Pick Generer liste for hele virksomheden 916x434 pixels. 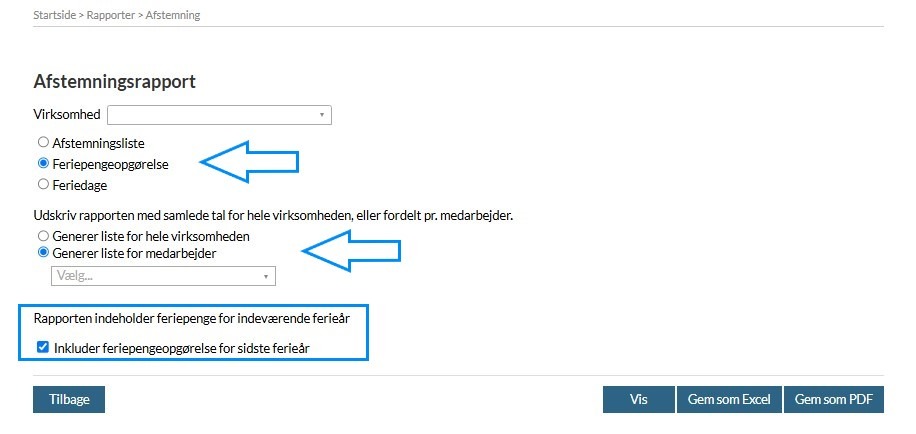point(43,236)
